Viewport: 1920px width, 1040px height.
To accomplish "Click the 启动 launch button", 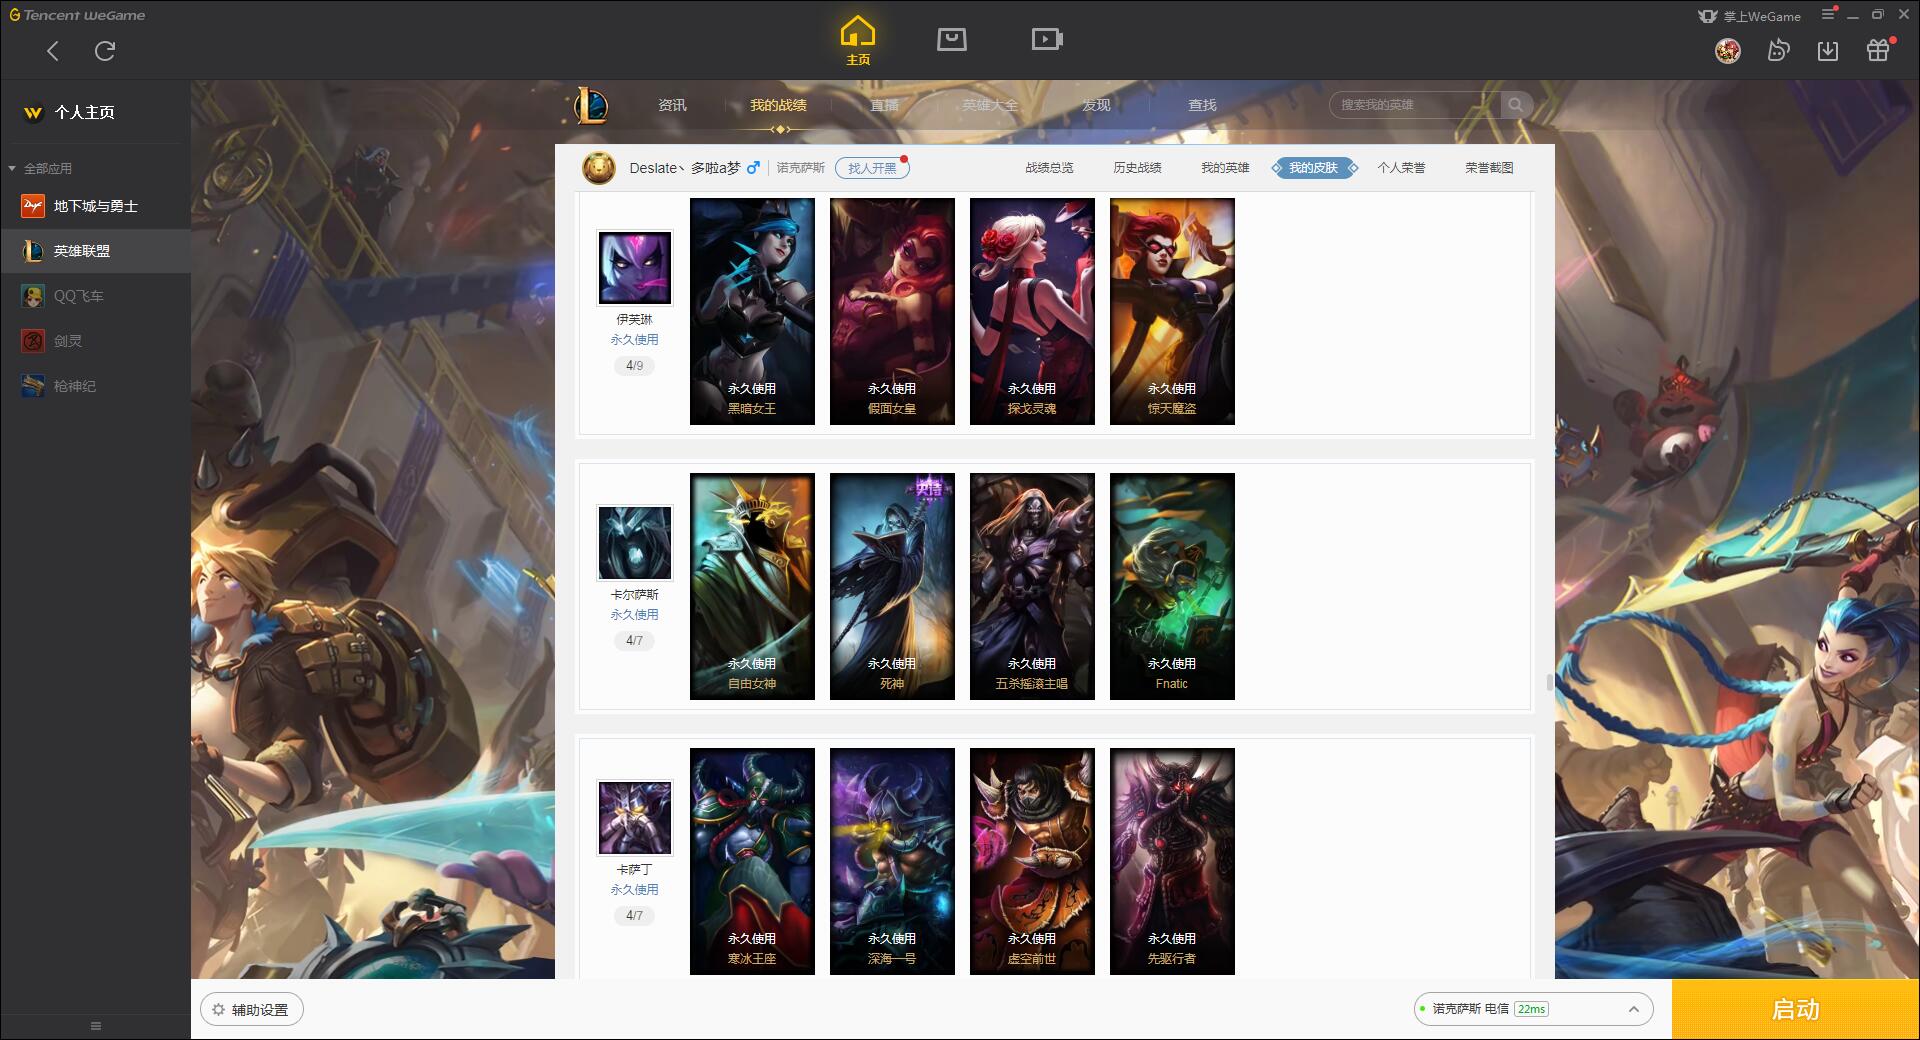I will [1795, 1010].
